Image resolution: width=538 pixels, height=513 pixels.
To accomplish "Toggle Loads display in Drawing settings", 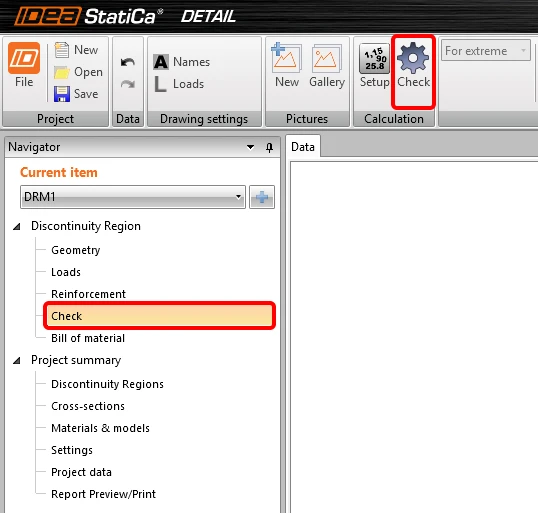I will pyautogui.click(x=178, y=84).
